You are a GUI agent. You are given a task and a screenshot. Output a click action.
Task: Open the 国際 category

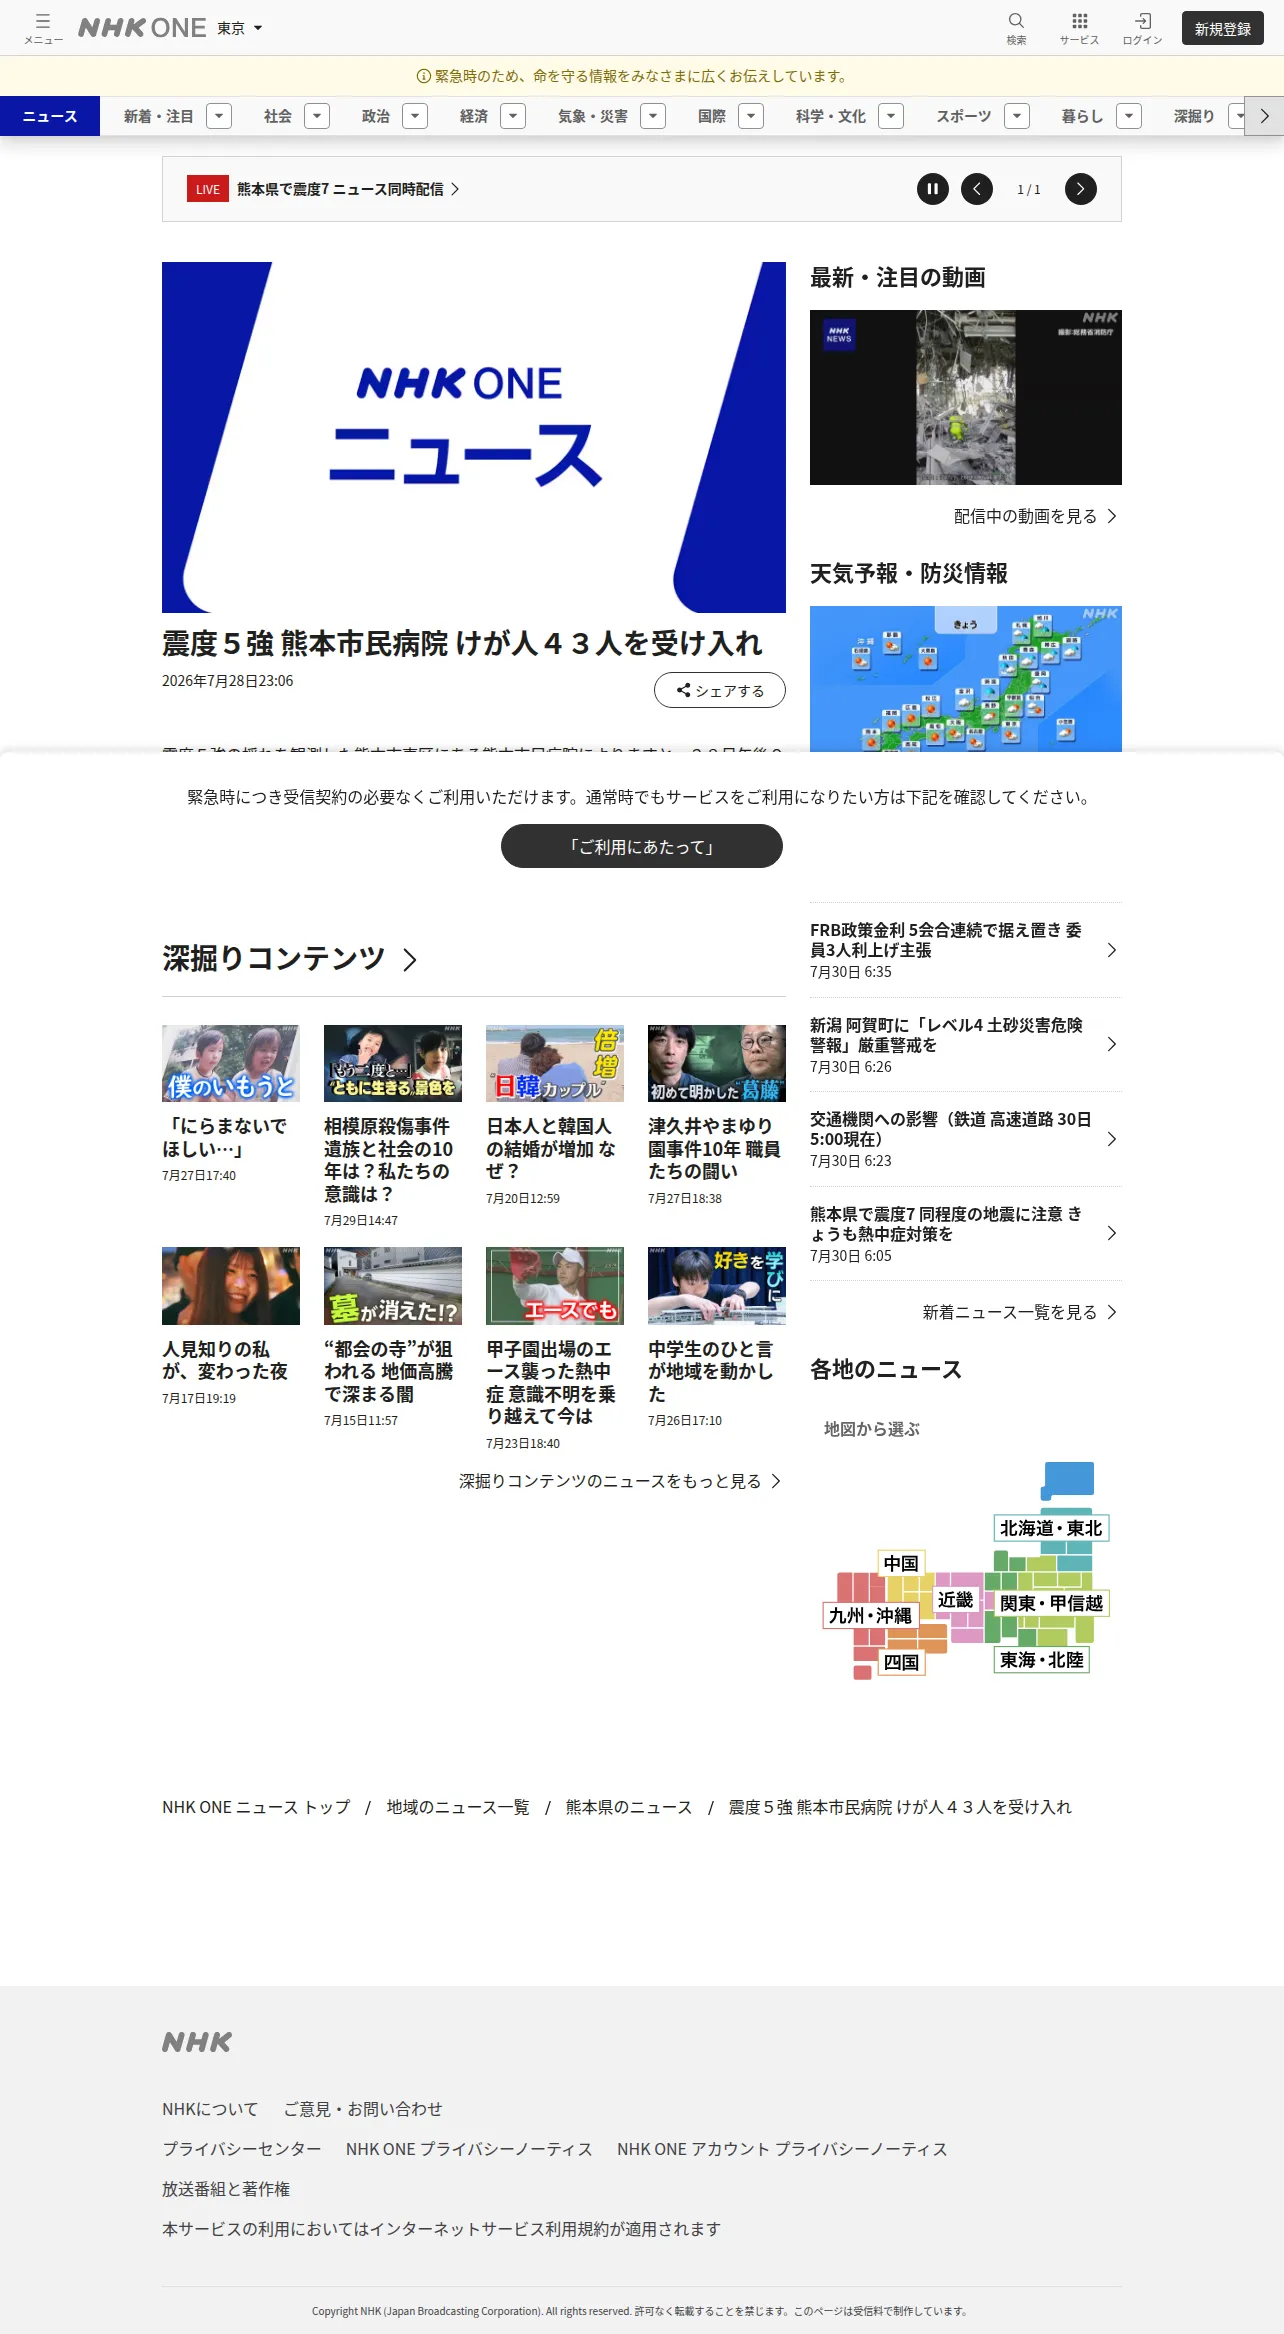click(712, 116)
